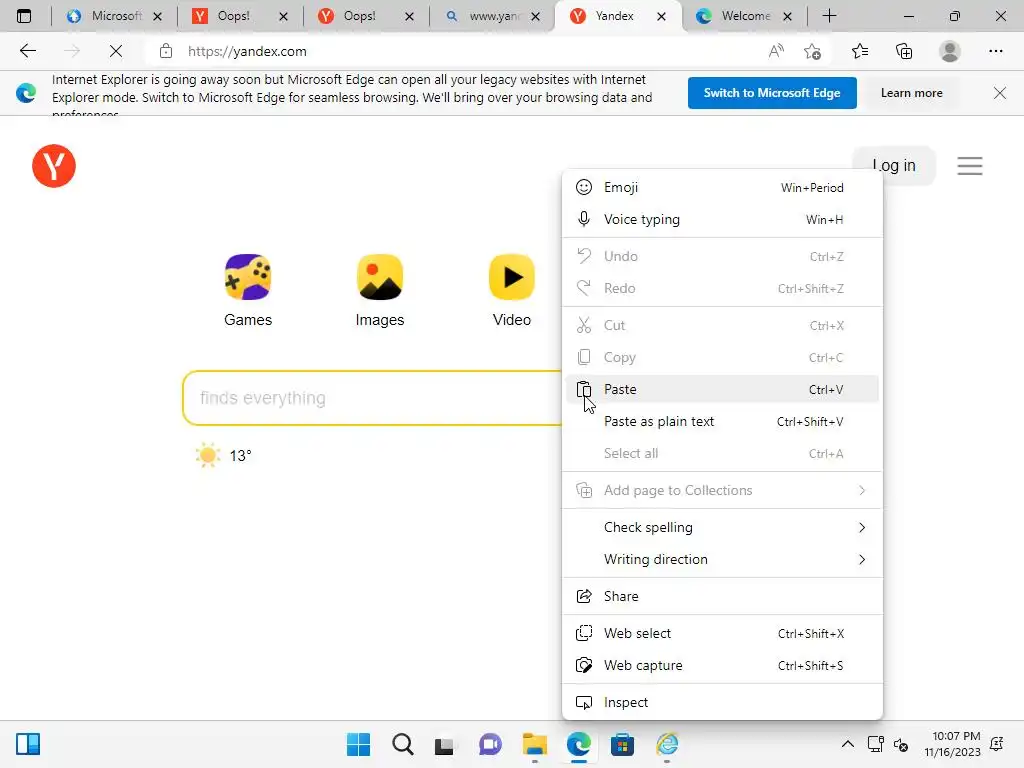
Task: Go back with the back arrow
Action: [27, 51]
